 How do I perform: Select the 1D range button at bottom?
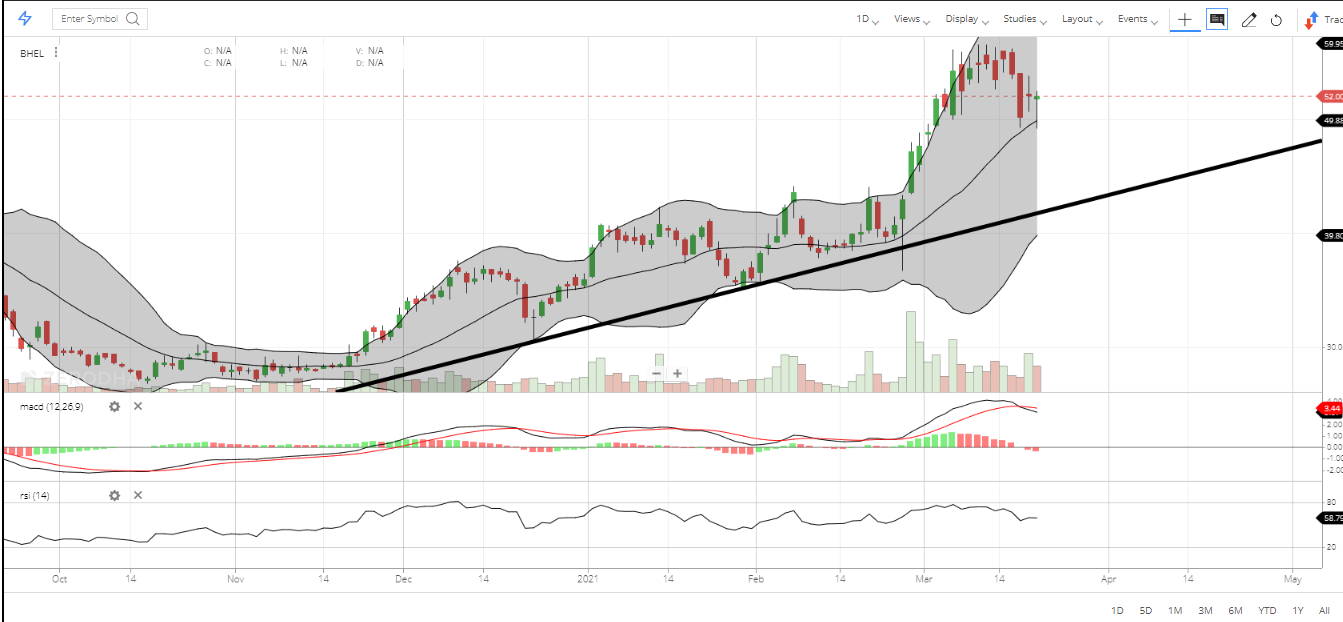[1117, 610]
